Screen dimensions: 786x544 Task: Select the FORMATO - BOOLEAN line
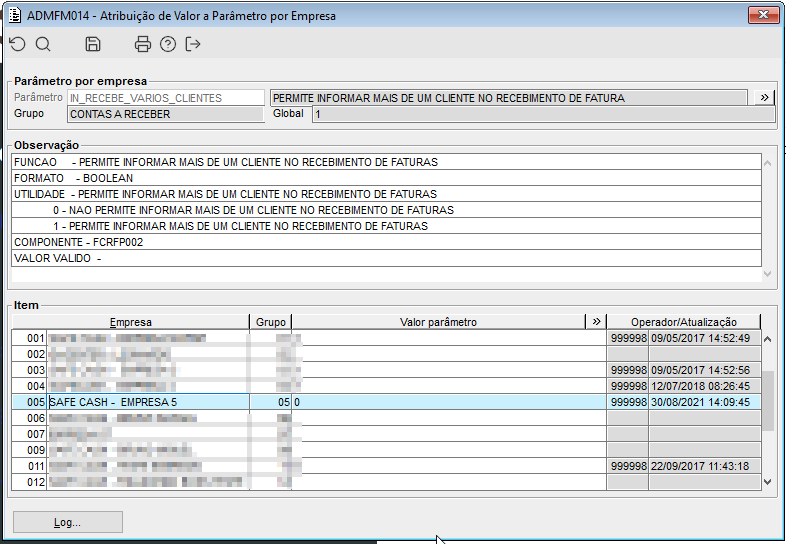pos(386,178)
